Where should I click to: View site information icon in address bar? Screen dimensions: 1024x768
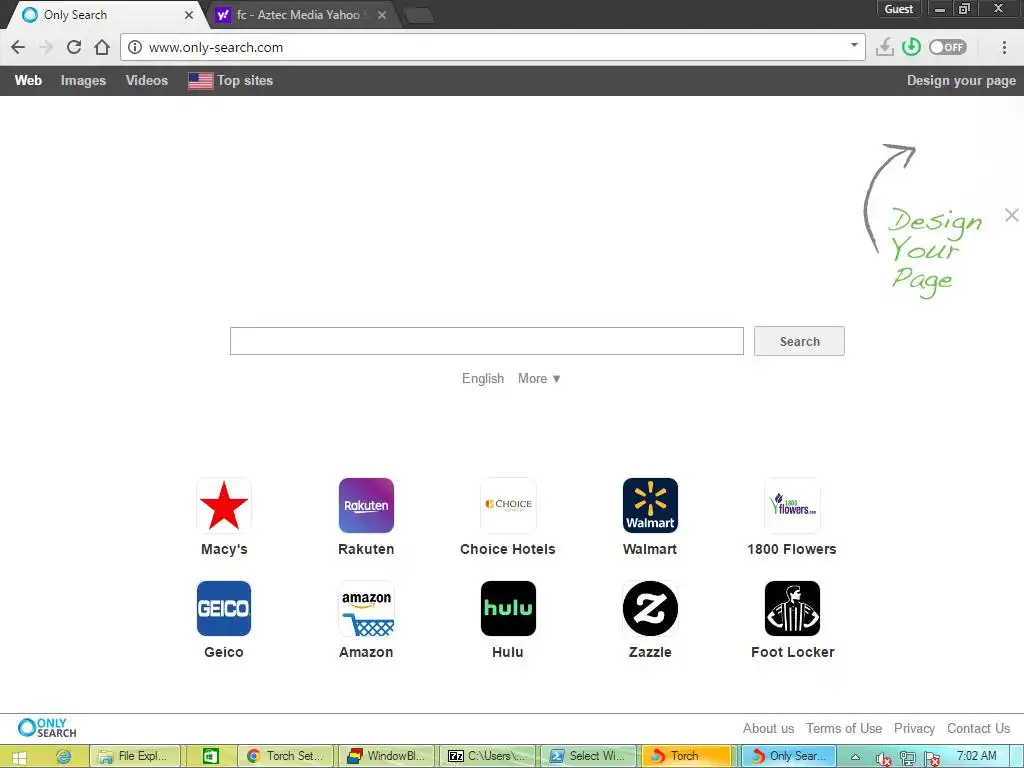tap(135, 47)
